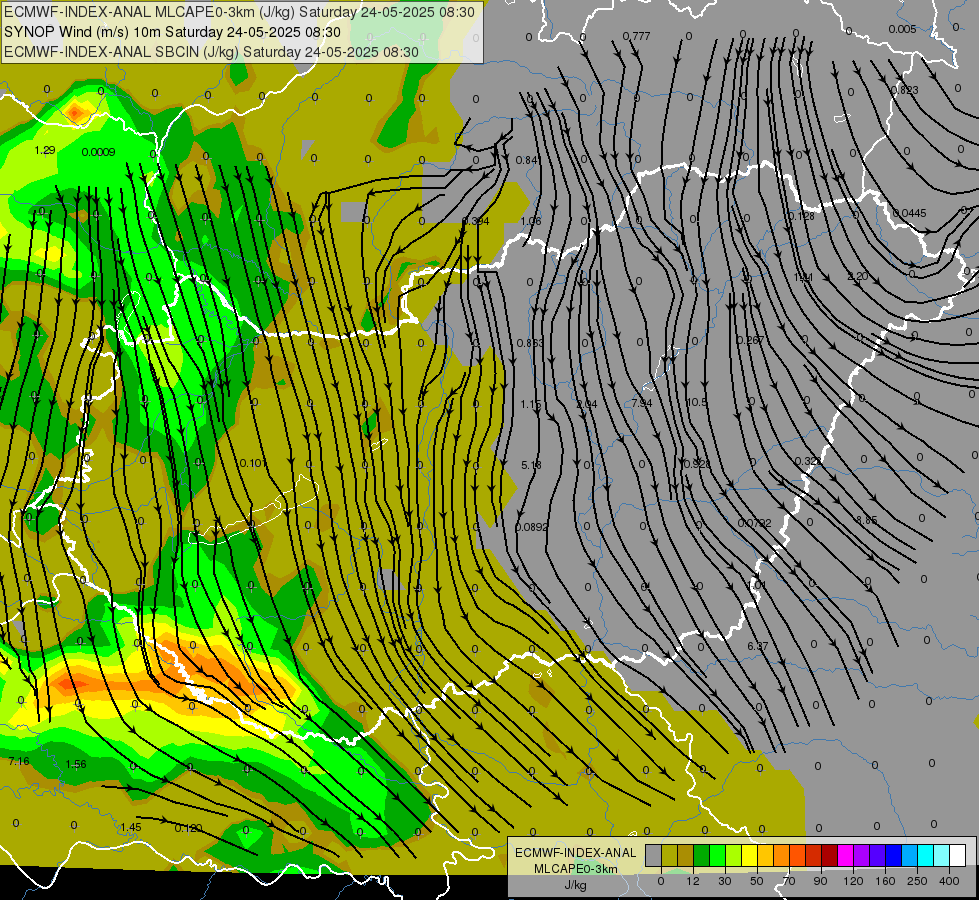This screenshot has width=979, height=900.
Task: Click the SYNOP Wind 10m title line
Action: pyautogui.click(x=172, y=32)
